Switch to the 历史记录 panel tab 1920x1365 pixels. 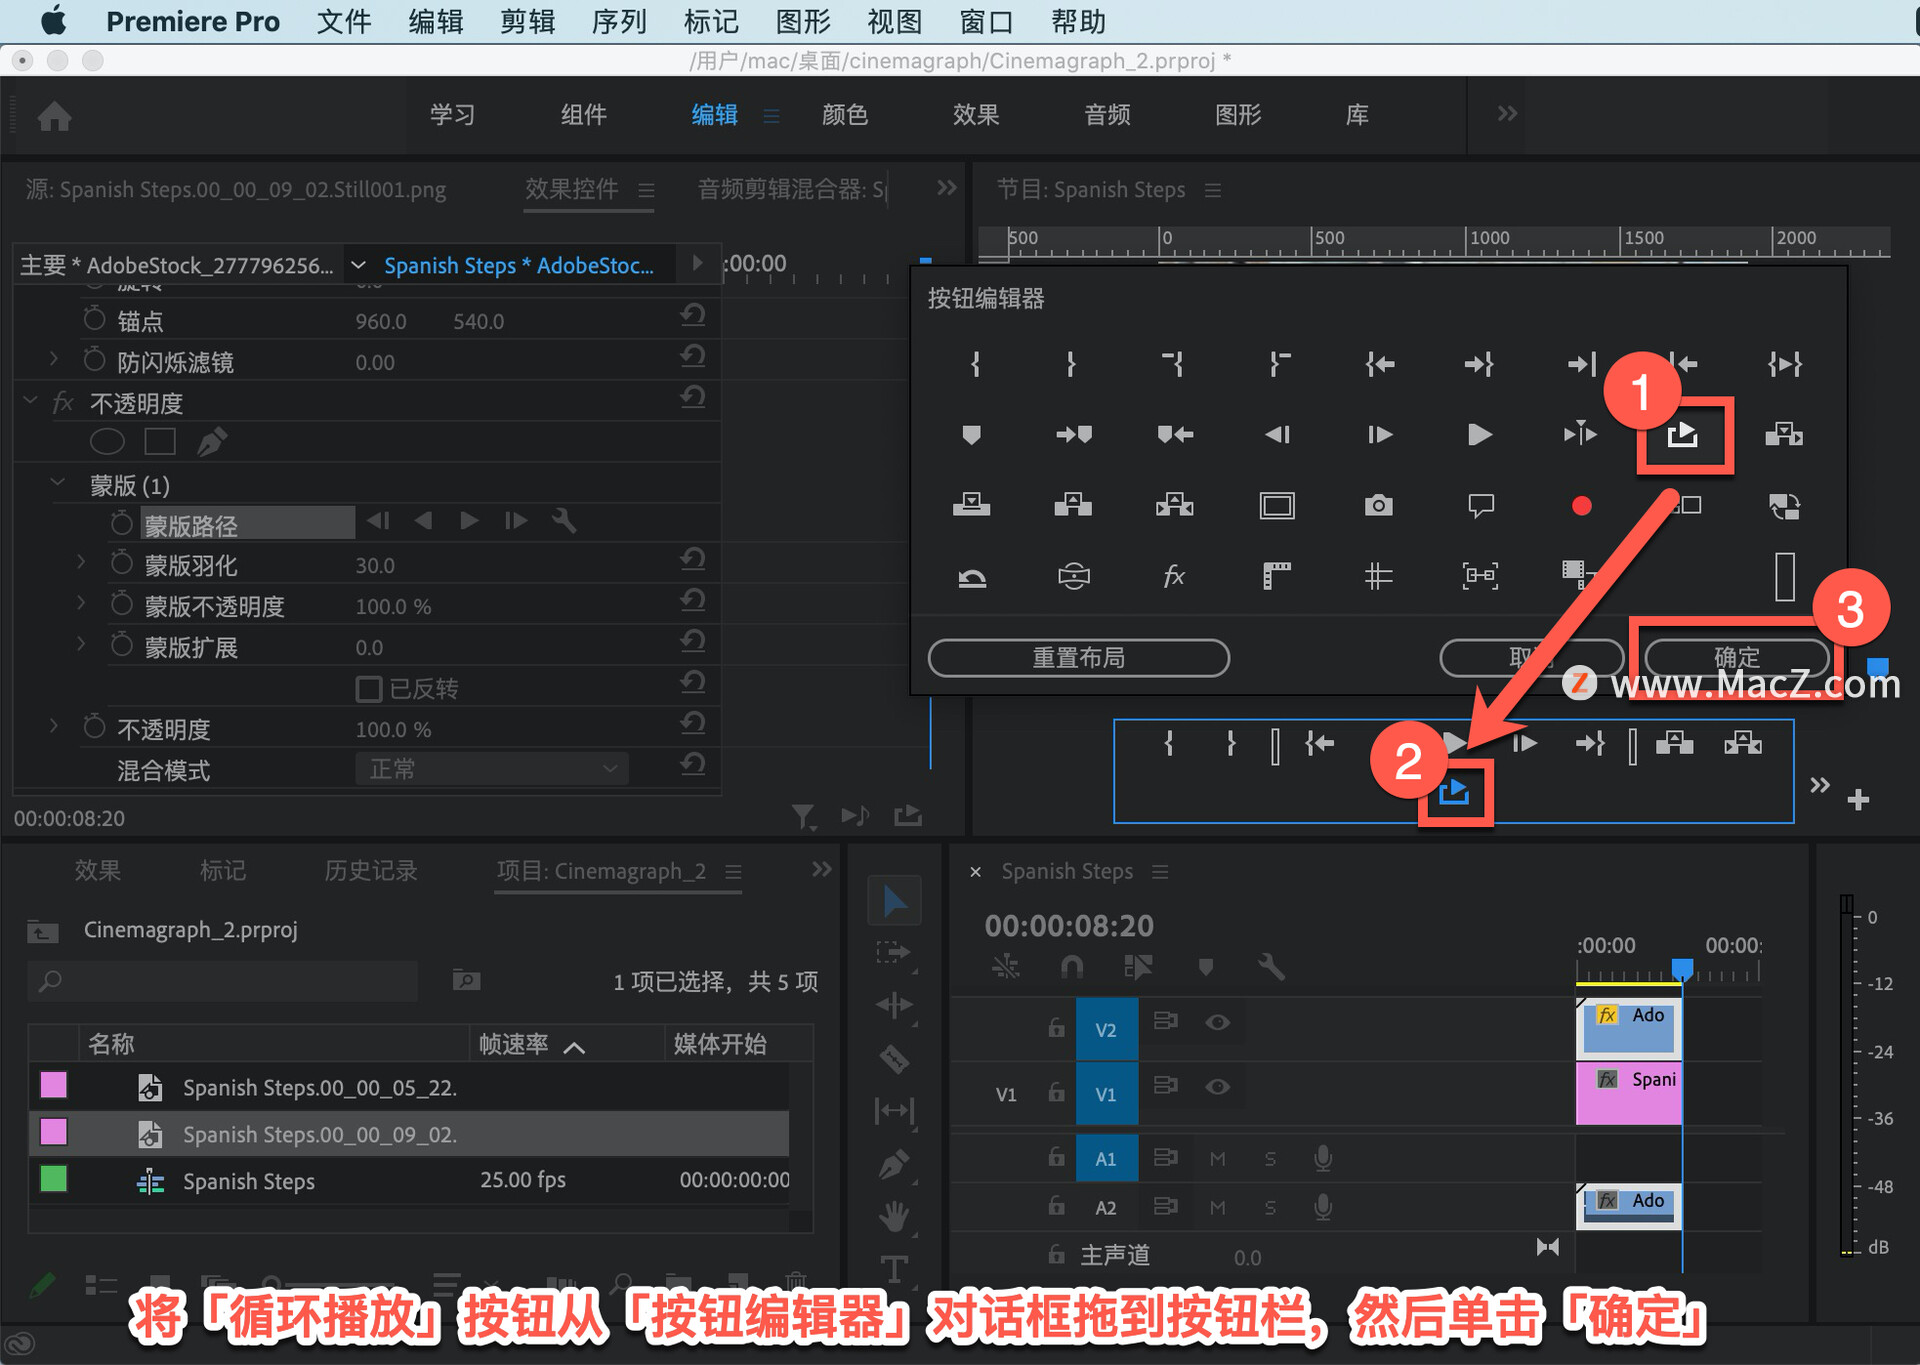click(x=370, y=871)
